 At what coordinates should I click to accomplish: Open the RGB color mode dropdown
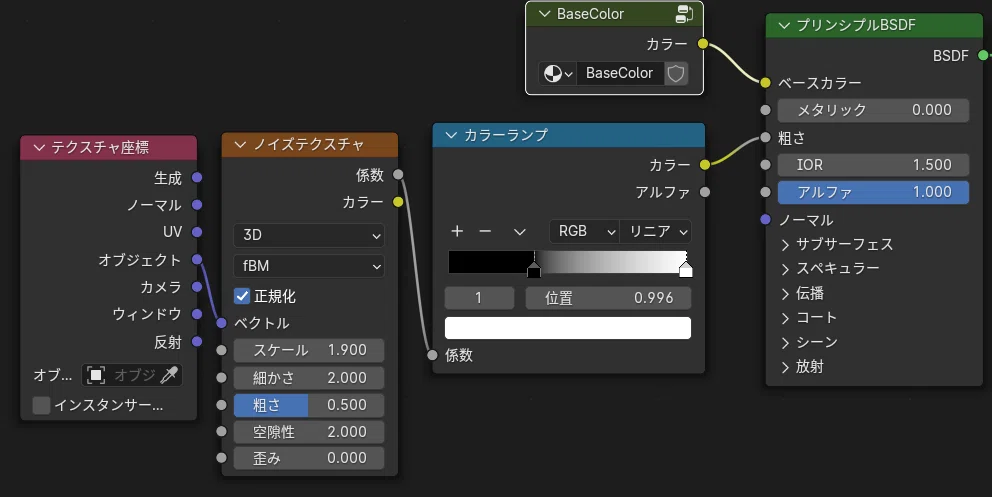(x=585, y=231)
